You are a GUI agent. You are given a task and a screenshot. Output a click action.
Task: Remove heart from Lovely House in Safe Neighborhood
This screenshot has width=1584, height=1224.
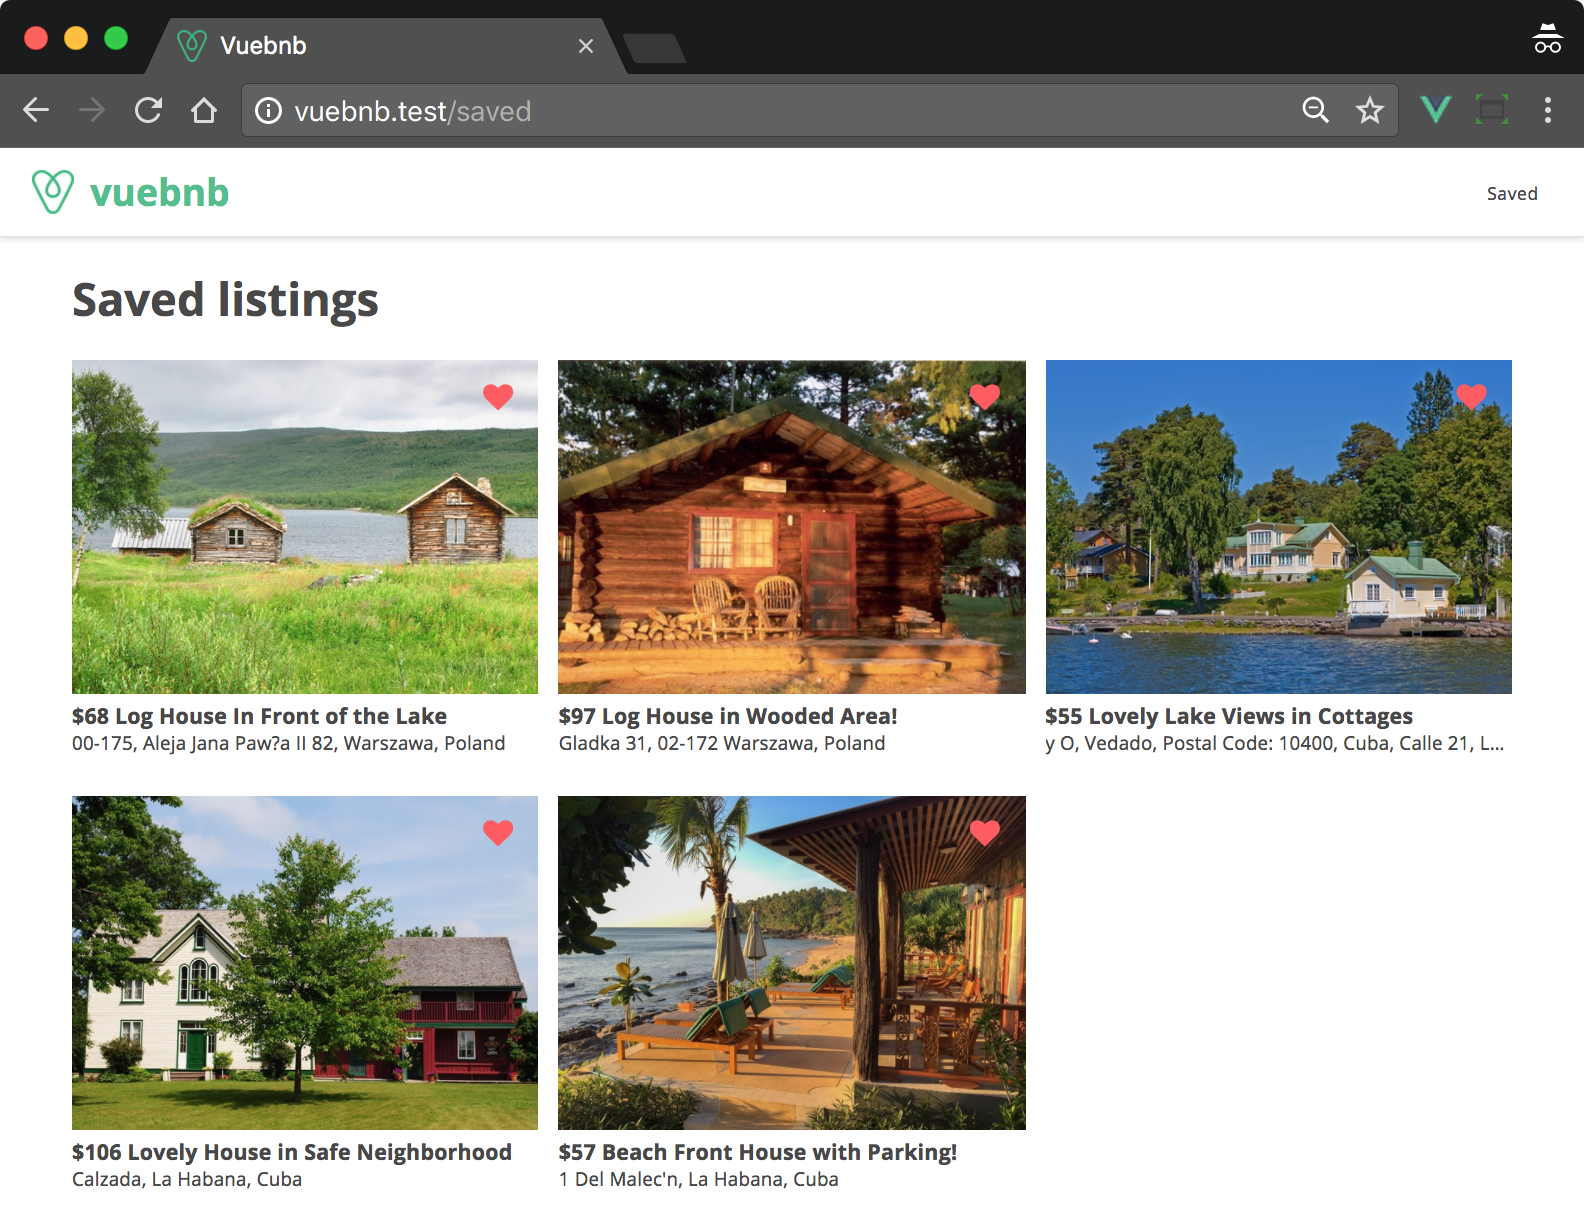pos(498,832)
